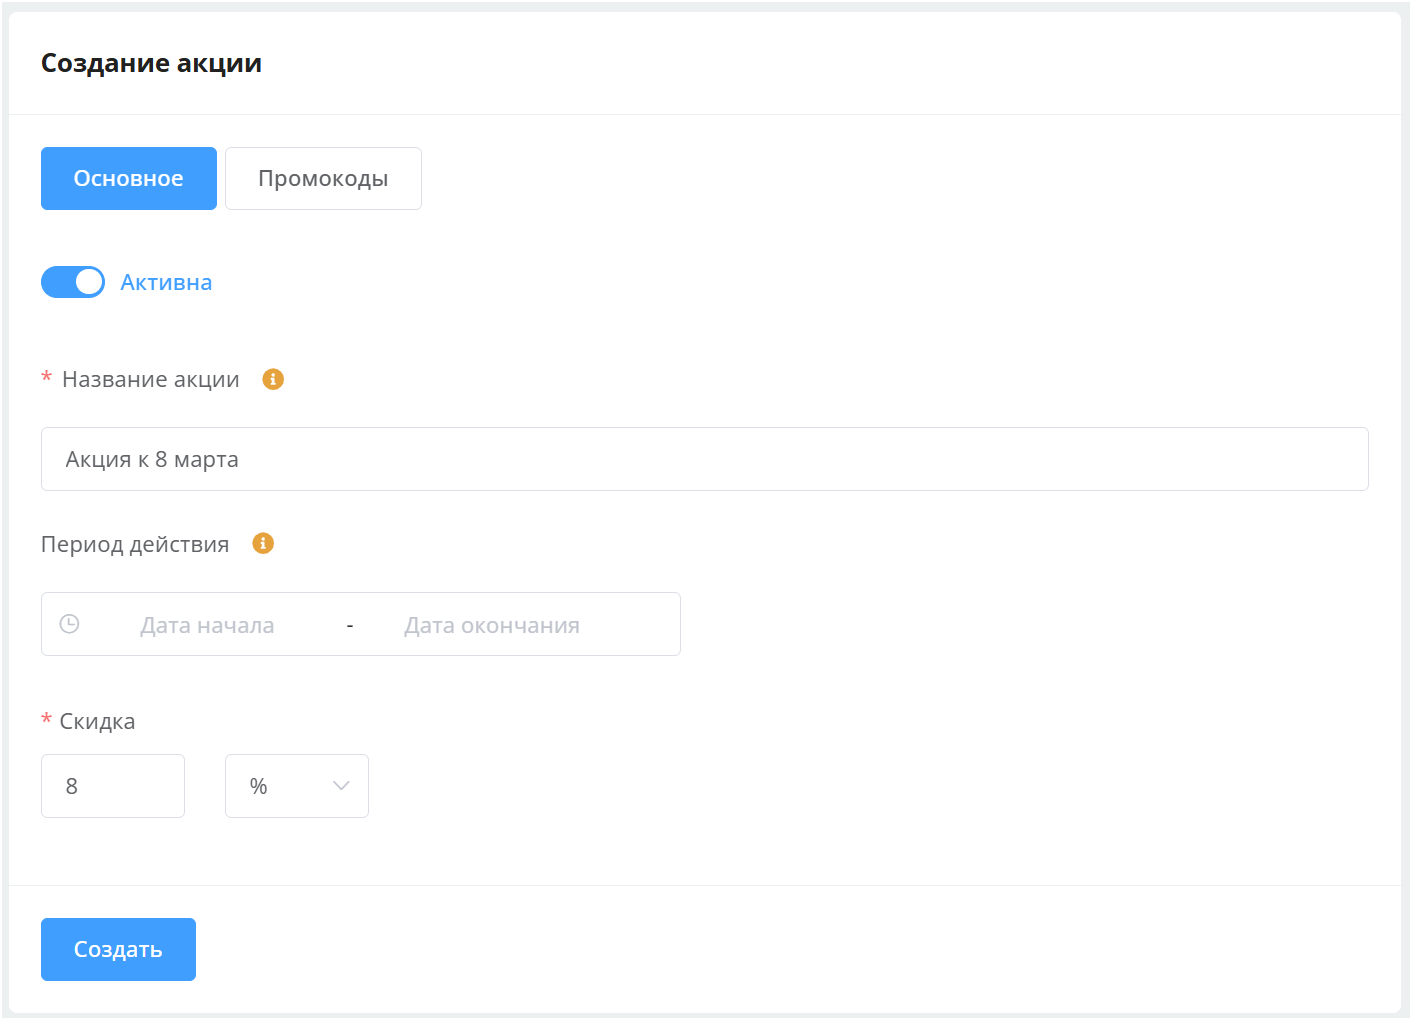This screenshot has height=1020, width=1412.
Task: Switch to the Промокоды tab
Action: tap(323, 178)
